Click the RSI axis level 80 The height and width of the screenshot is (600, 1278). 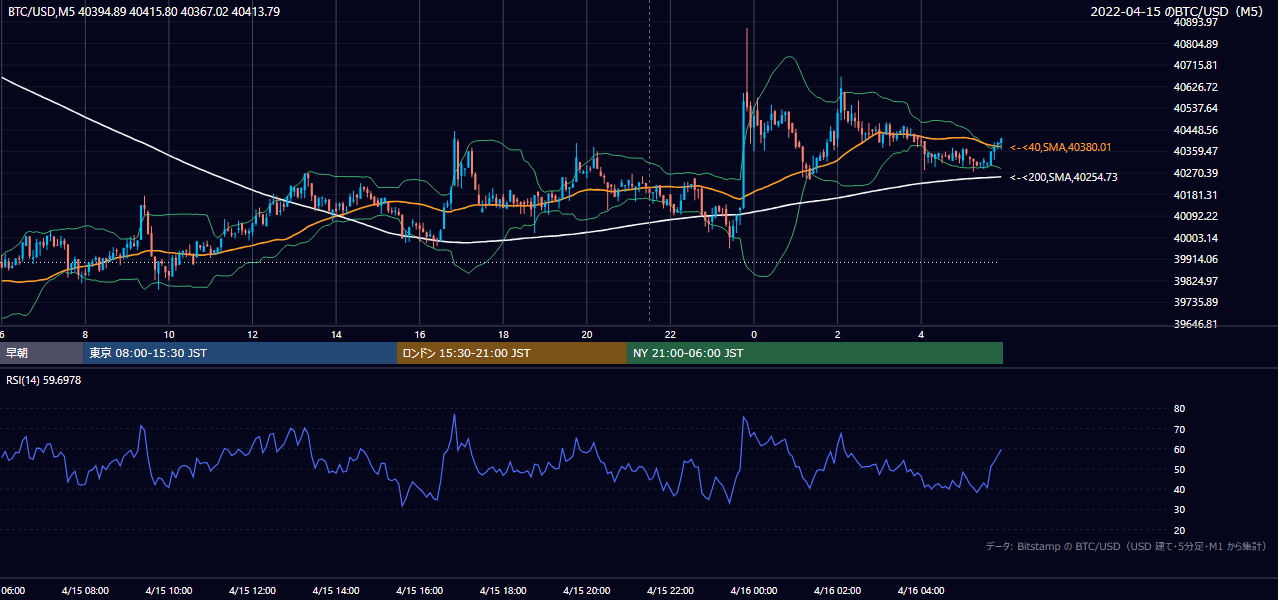(x=1179, y=409)
